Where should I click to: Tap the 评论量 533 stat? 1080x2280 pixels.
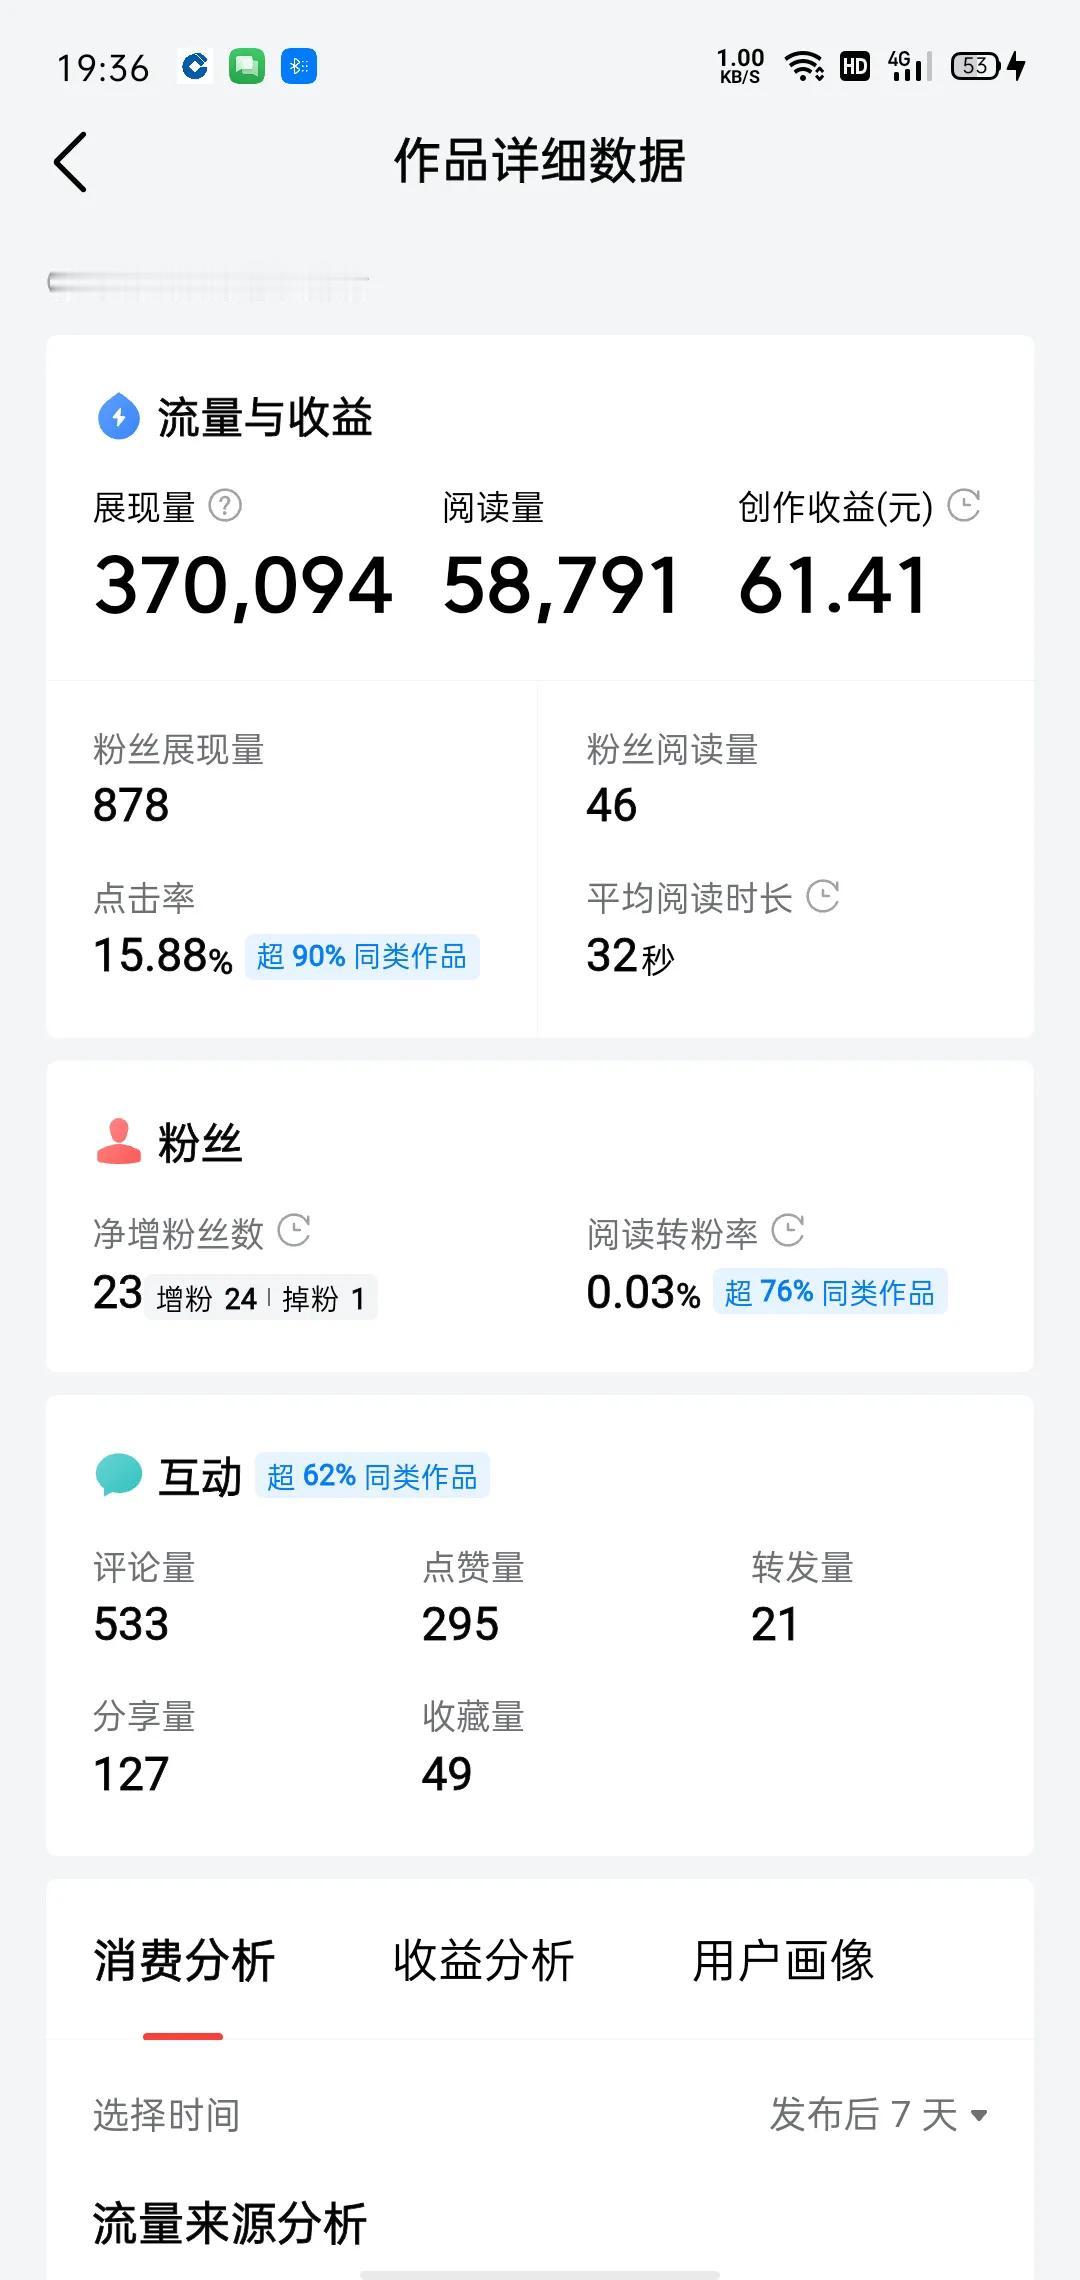point(145,1596)
